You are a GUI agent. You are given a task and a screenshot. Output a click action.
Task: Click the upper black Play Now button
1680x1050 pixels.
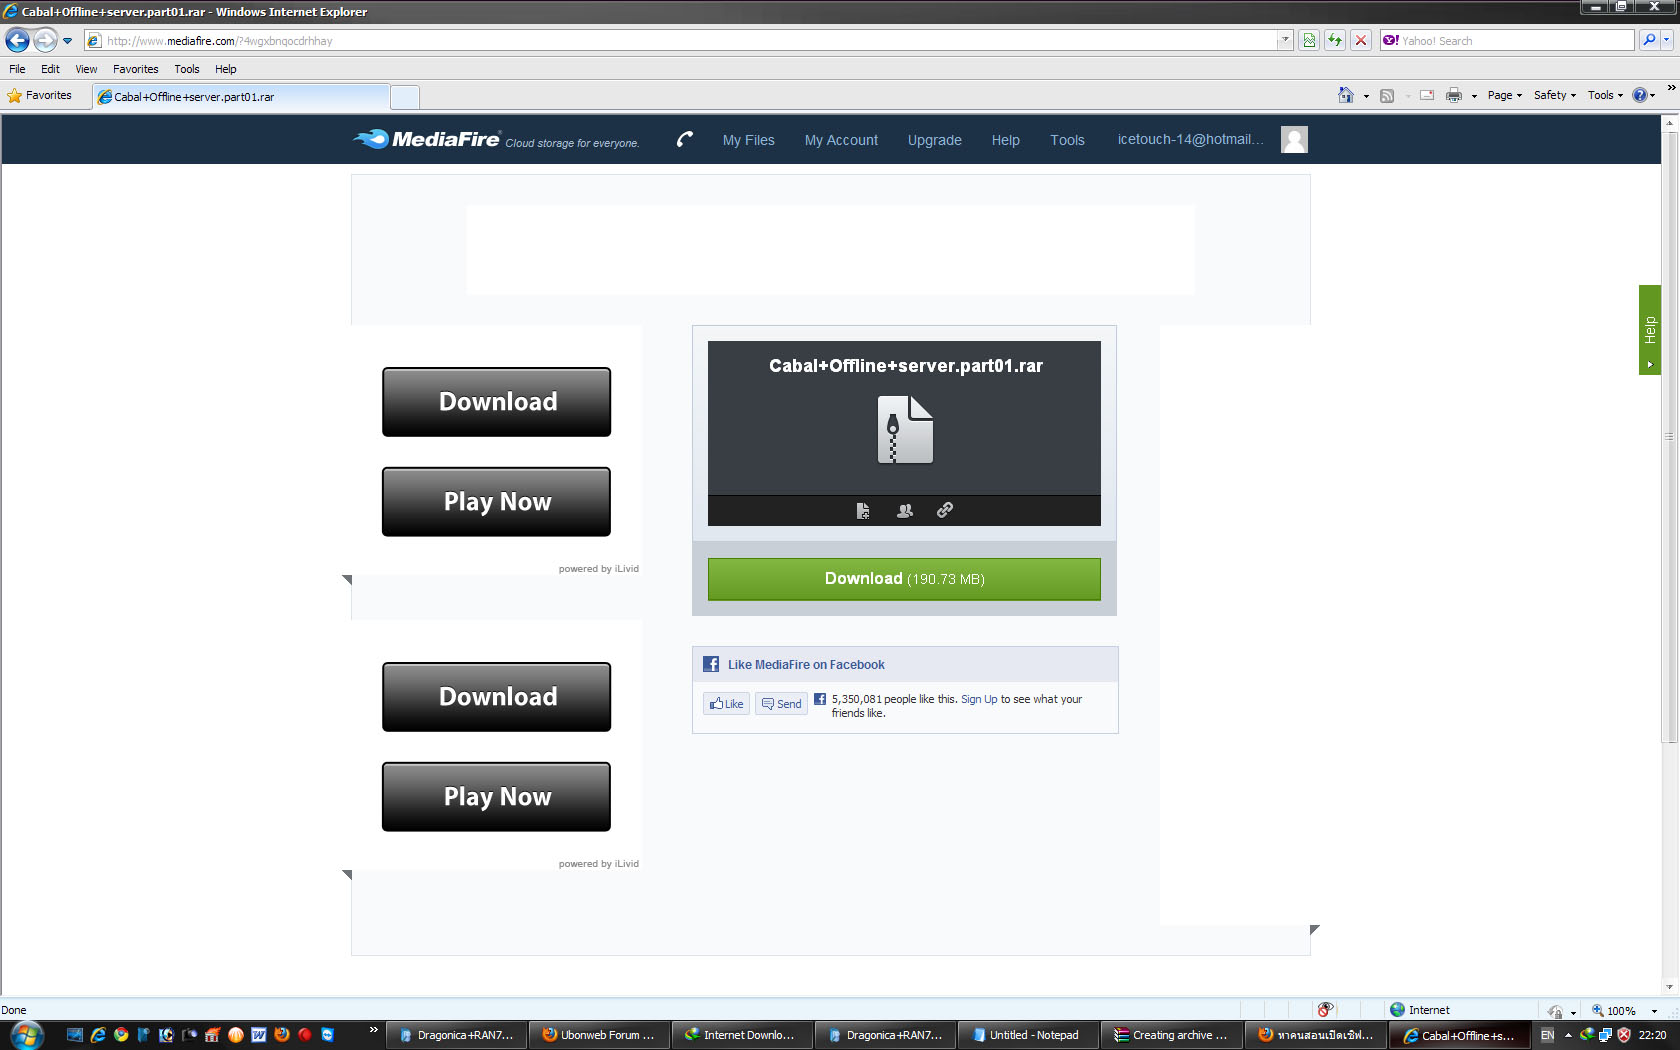click(496, 502)
